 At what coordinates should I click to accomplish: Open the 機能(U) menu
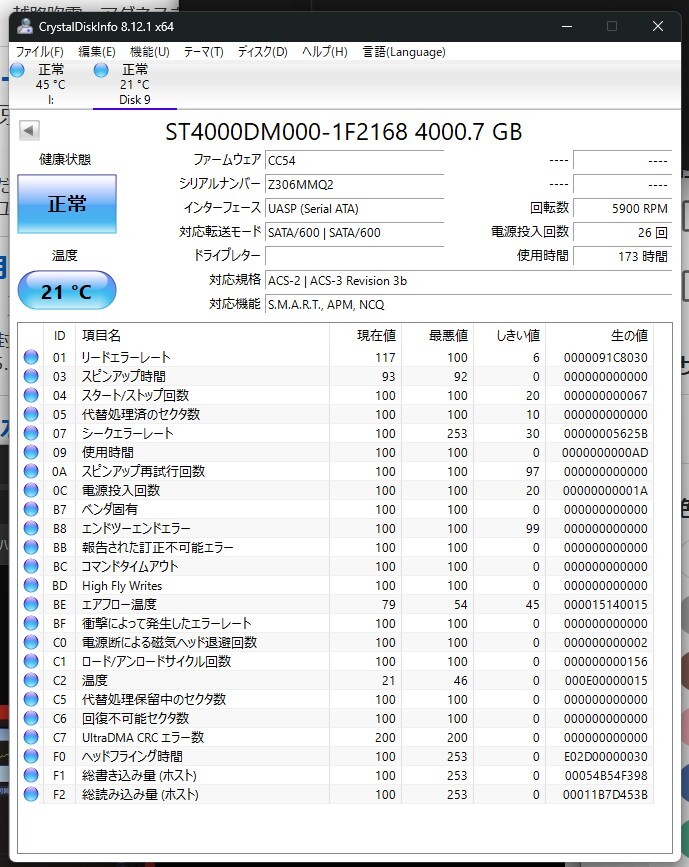[x=149, y=51]
